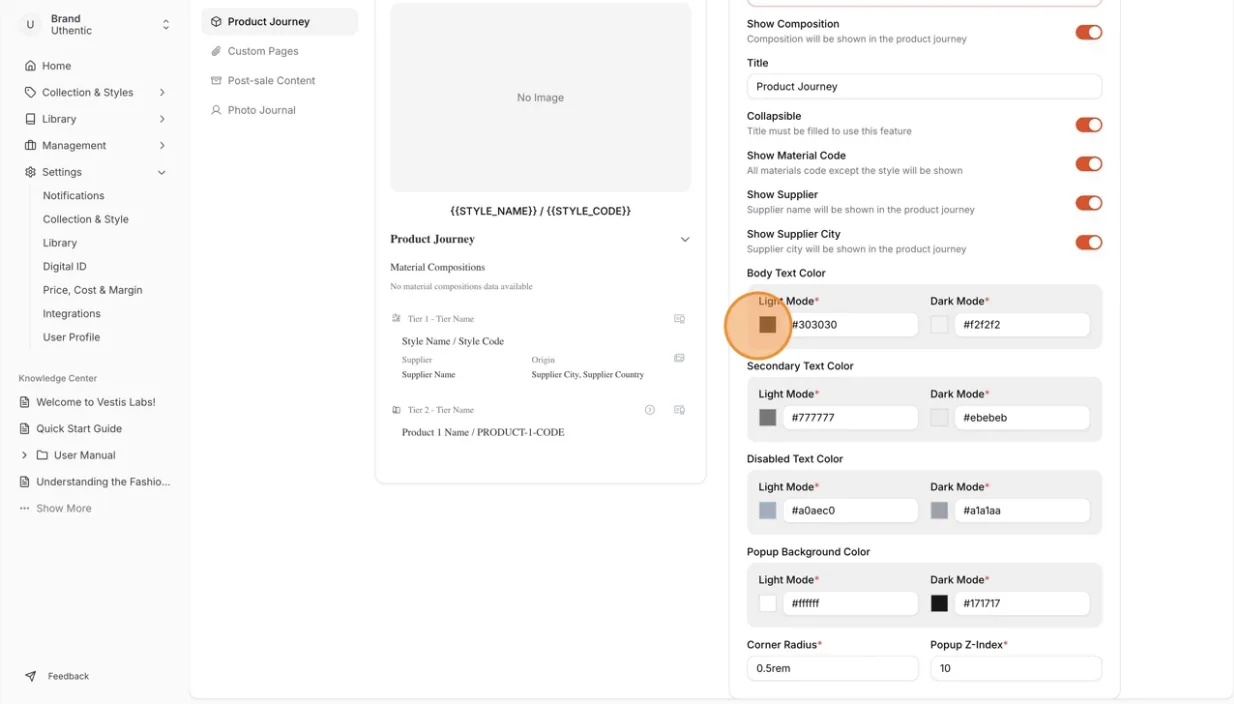The height and width of the screenshot is (704, 1234).
Task: Click the Show More ellipsis icon
Action: pyautogui.click(x=25, y=508)
